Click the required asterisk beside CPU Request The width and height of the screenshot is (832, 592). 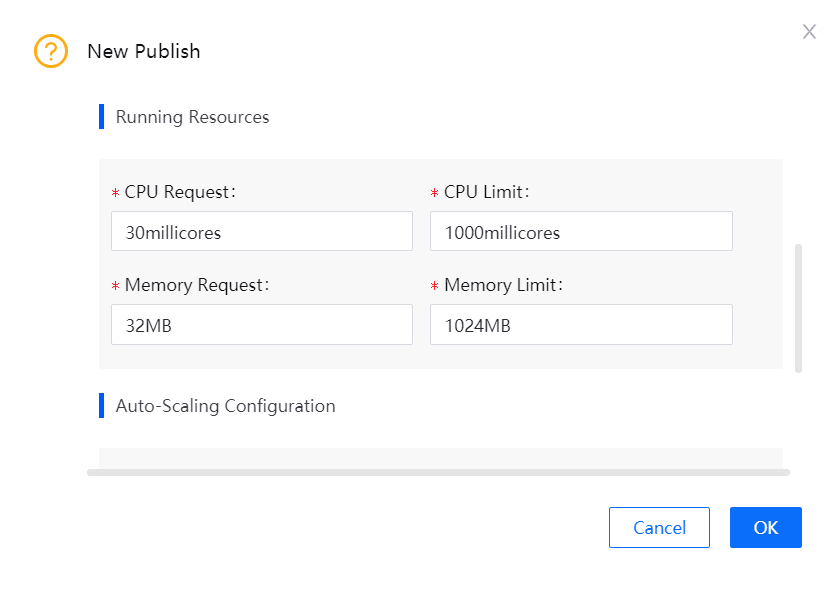pyautogui.click(x=116, y=192)
